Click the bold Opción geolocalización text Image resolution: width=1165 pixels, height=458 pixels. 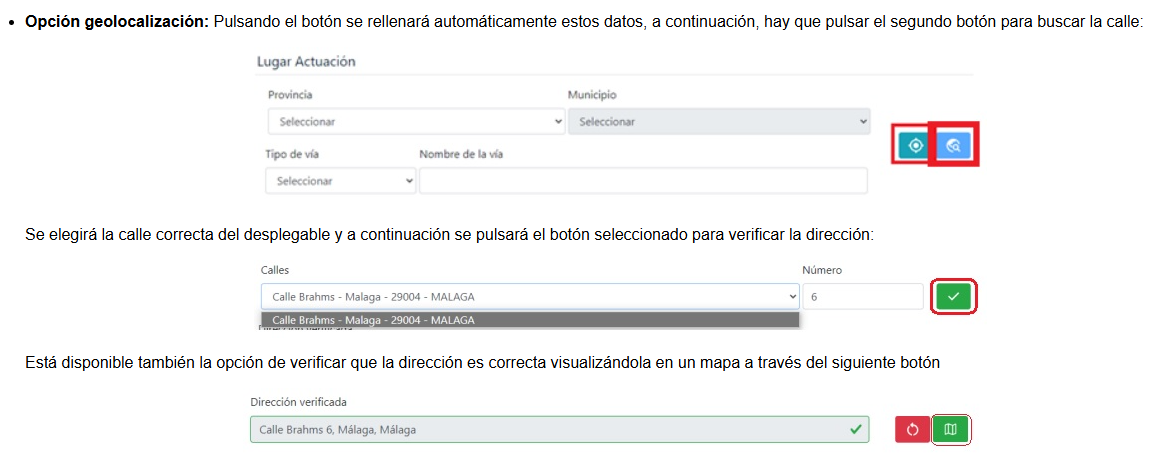click(x=117, y=22)
